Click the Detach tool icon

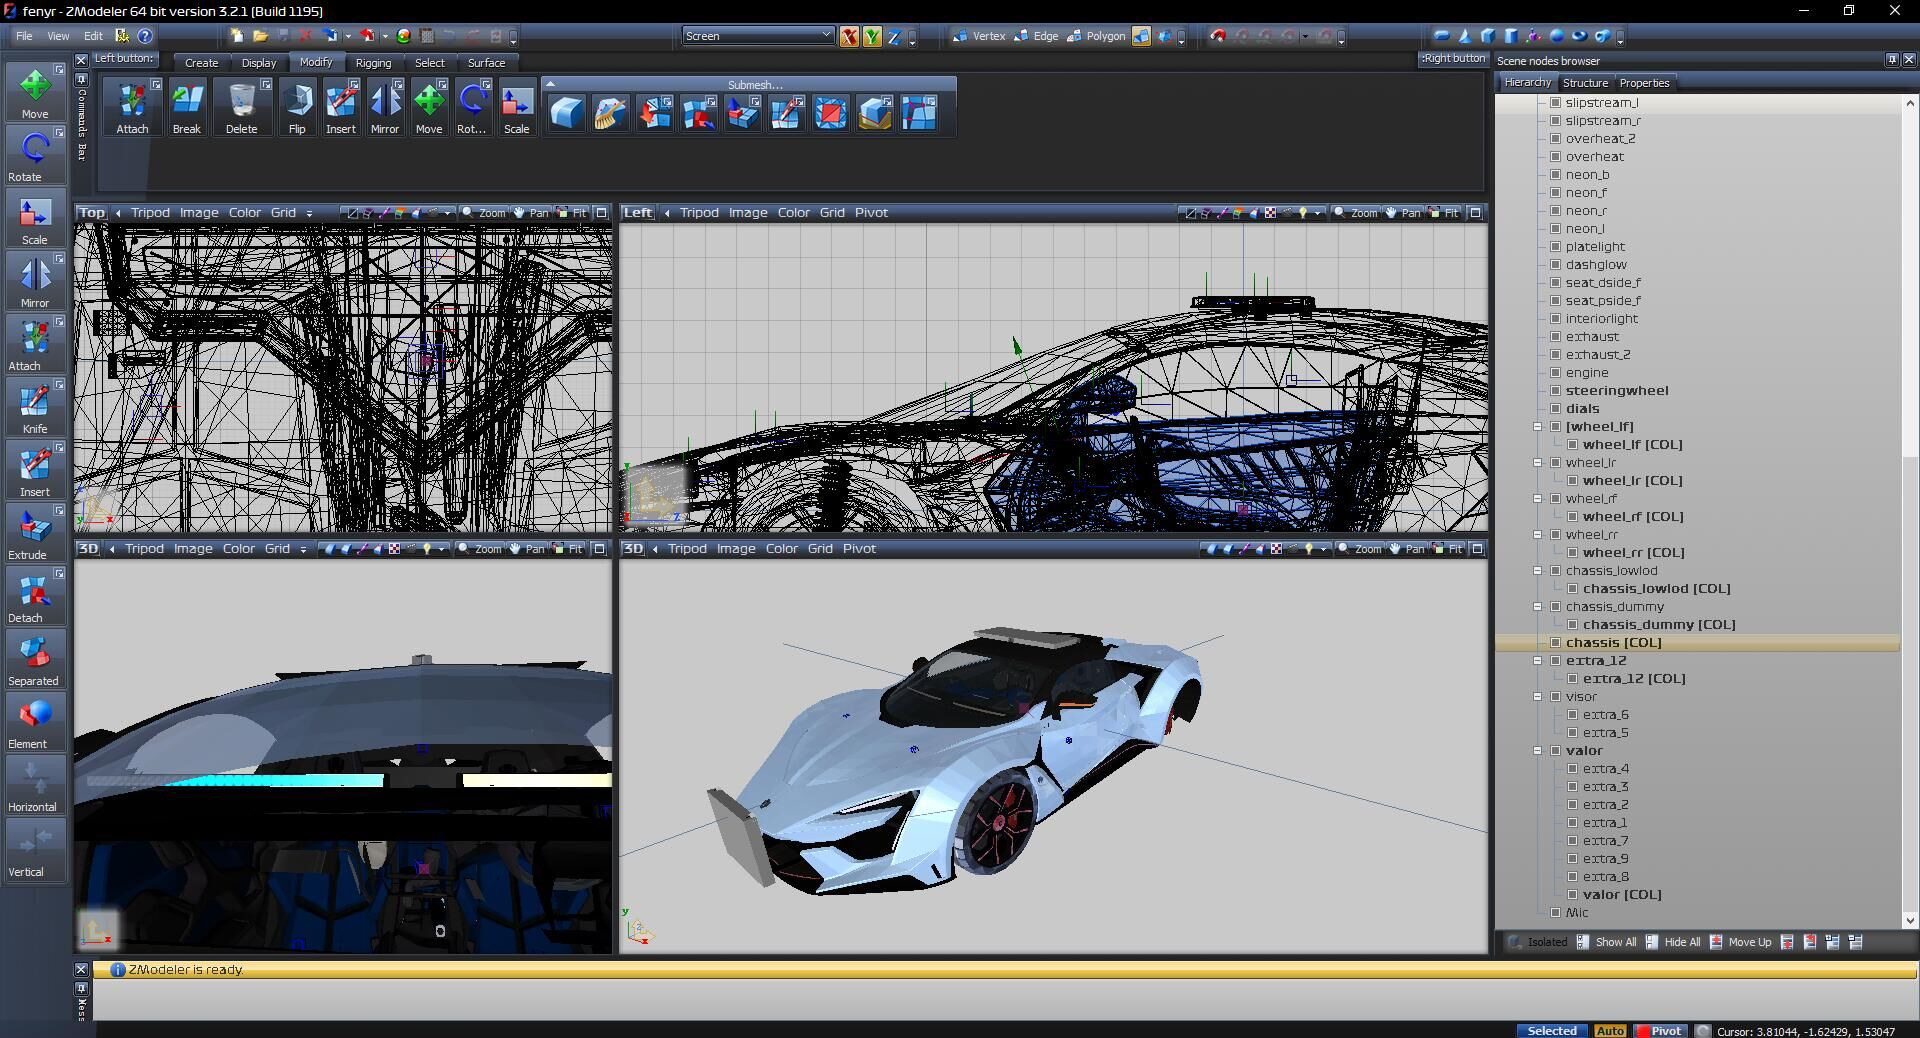[35, 595]
